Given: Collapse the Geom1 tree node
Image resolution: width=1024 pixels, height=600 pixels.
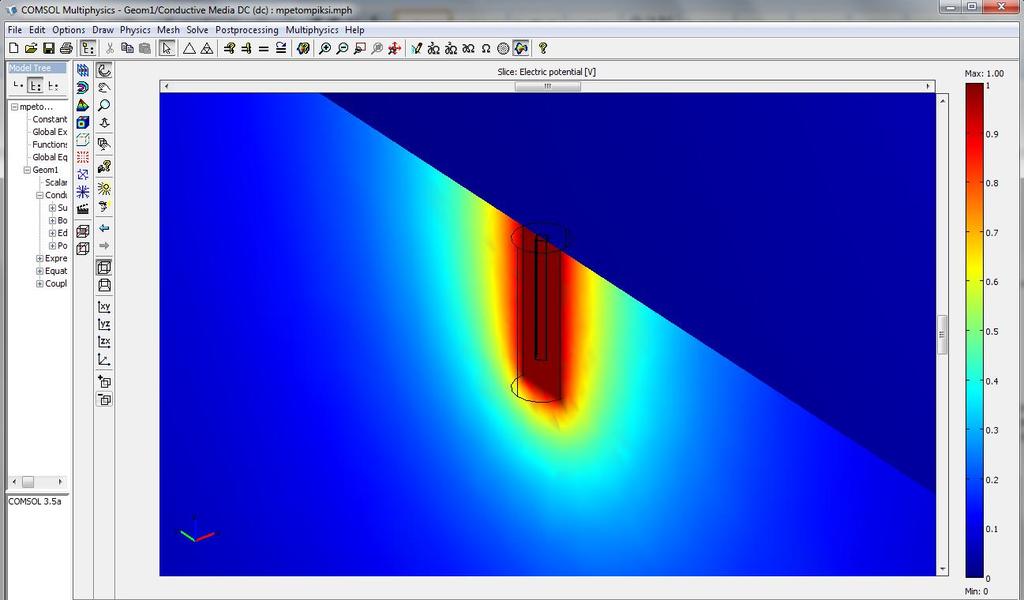Looking at the screenshot, I should point(27,170).
